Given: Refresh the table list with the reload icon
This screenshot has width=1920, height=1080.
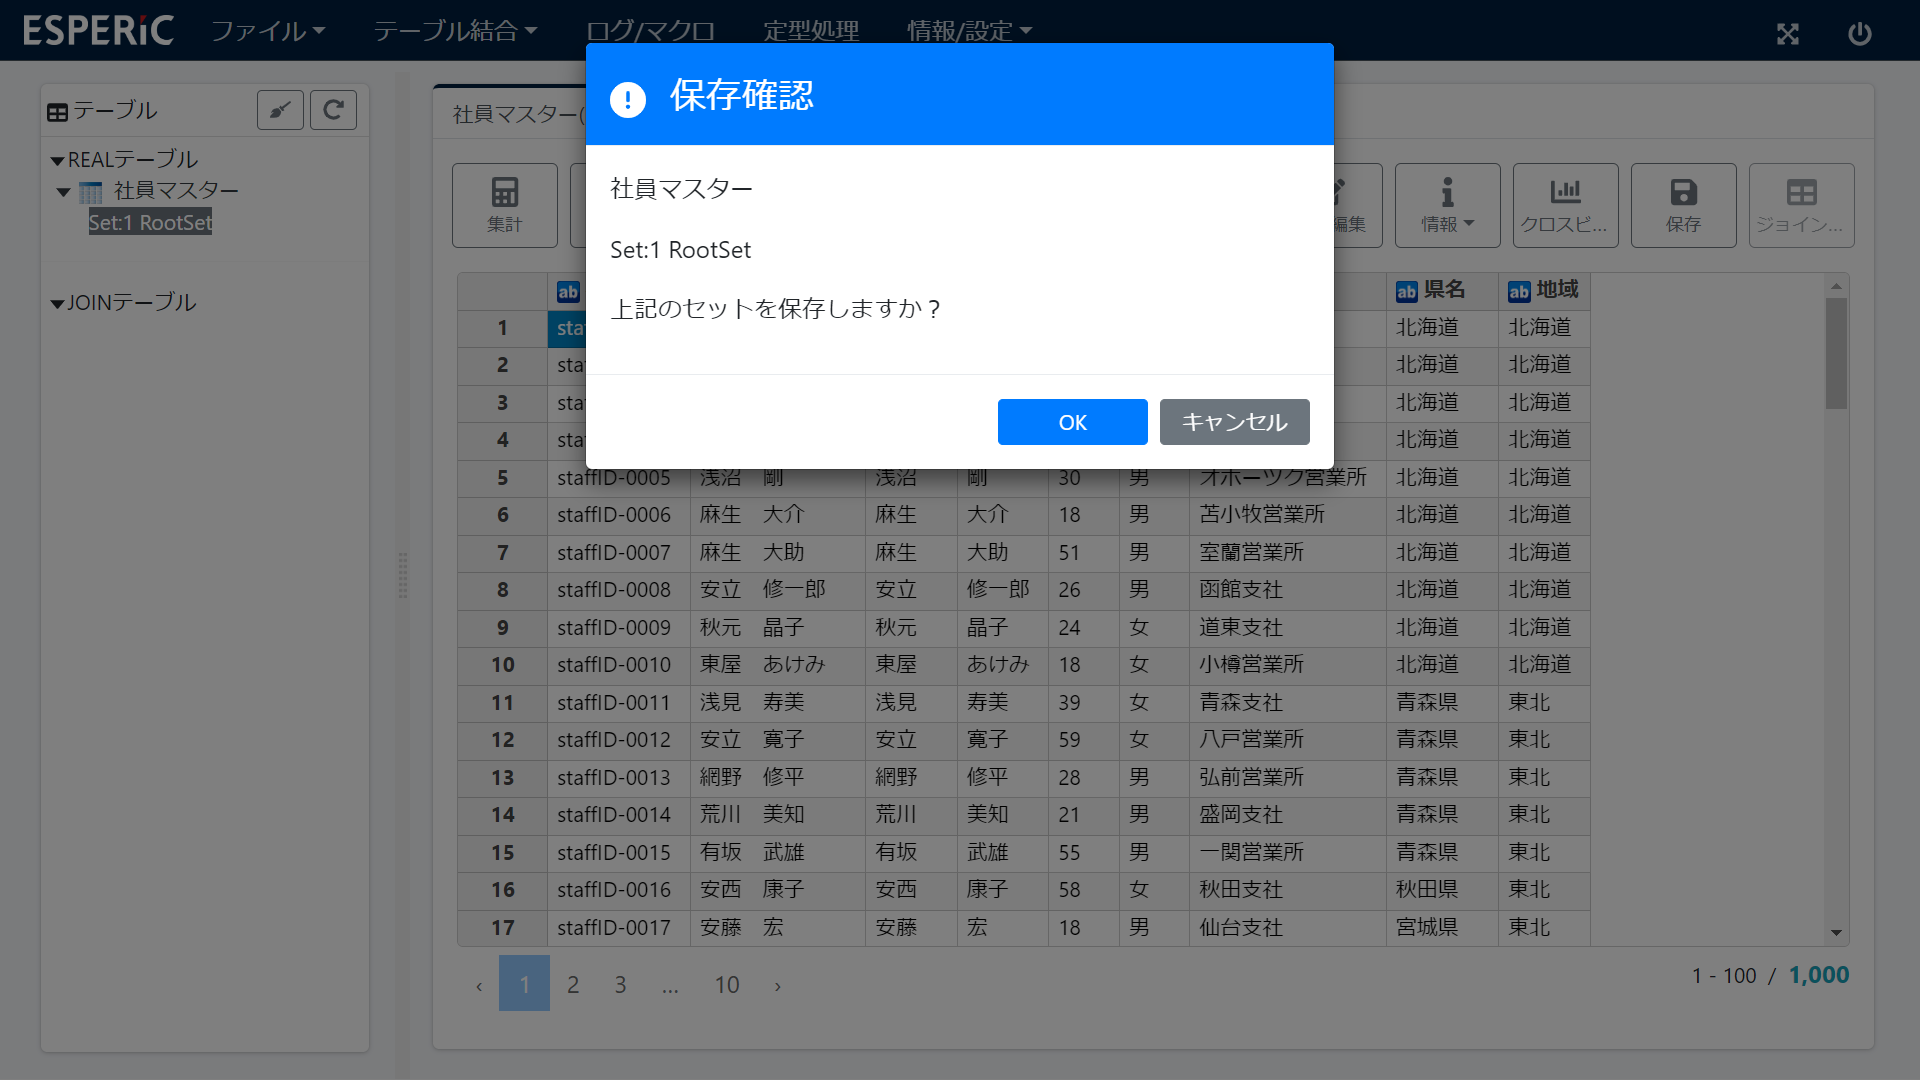Looking at the screenshot, I should (x=333, y=110).
